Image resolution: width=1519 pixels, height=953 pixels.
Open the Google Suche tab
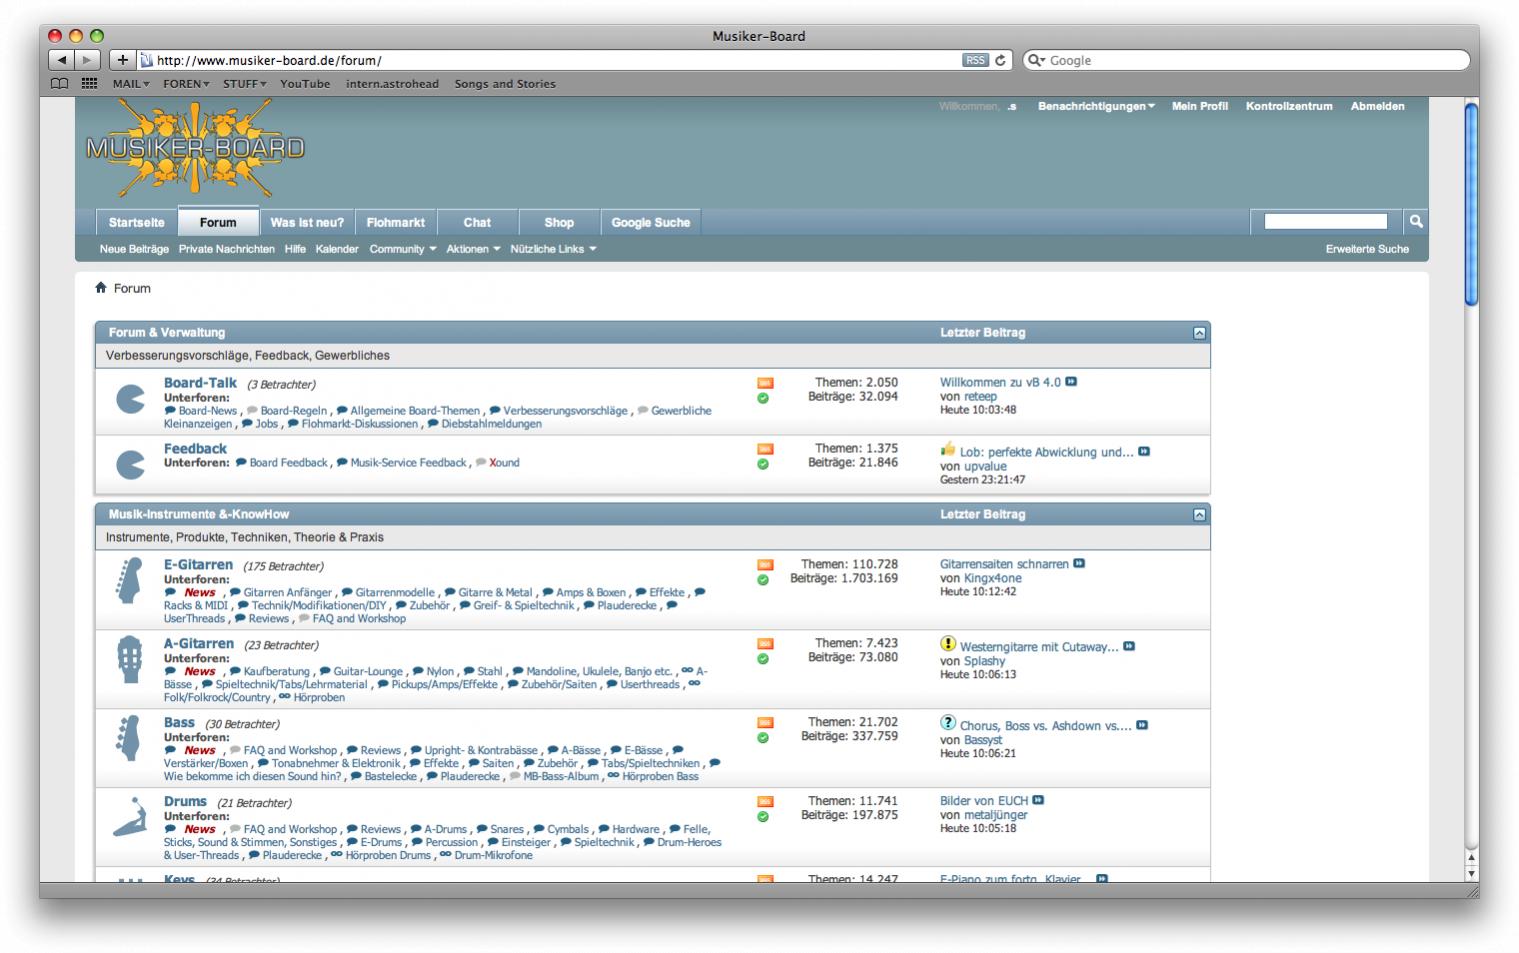click(x=651, y=222)
